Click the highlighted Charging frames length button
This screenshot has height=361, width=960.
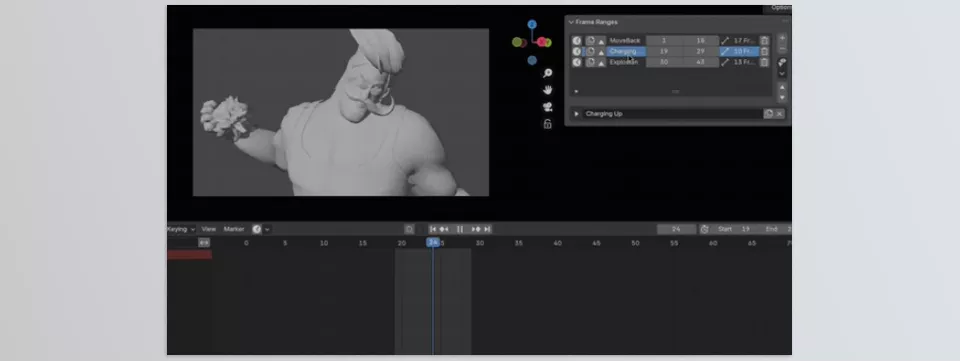pos(739,51)
